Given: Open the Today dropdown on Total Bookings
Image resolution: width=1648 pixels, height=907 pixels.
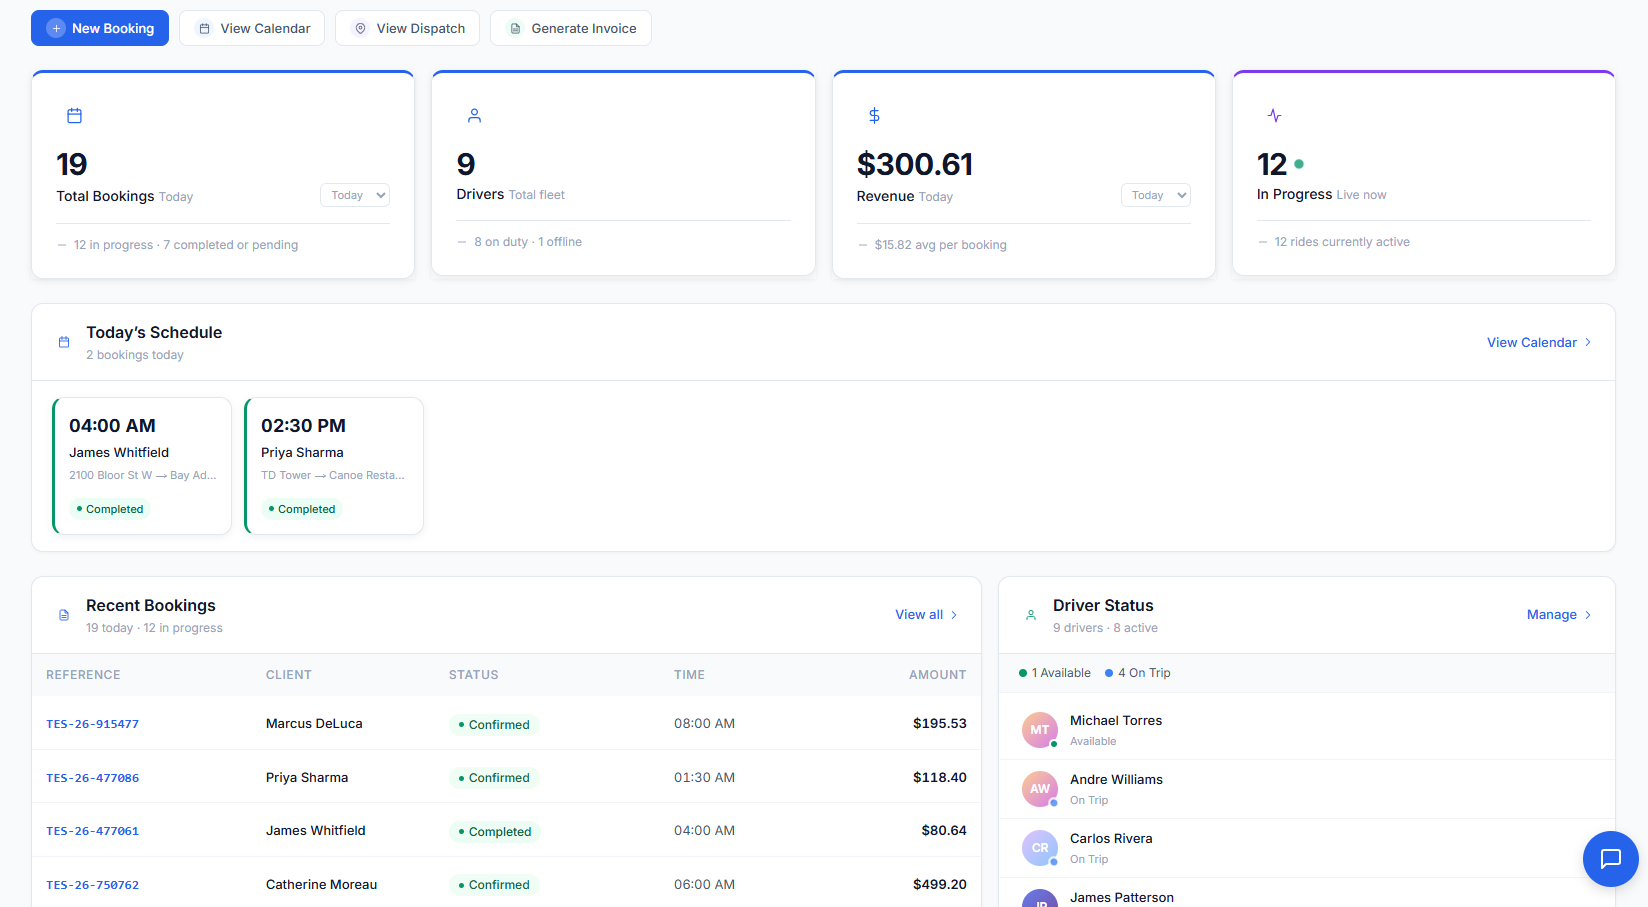Looking at the screenshot, I should [x=354, y=195].
